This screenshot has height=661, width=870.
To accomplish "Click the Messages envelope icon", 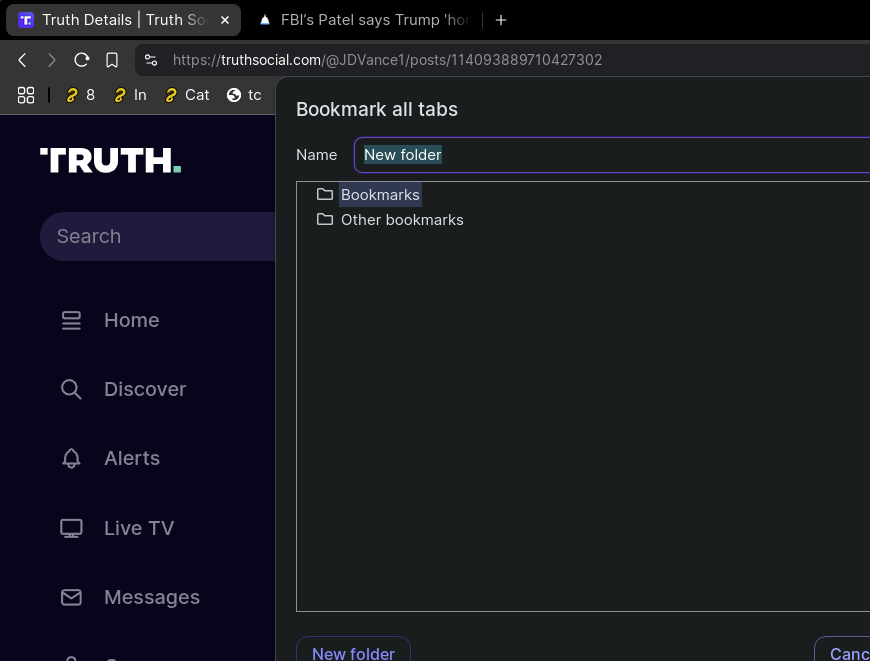I will (71, 597).
